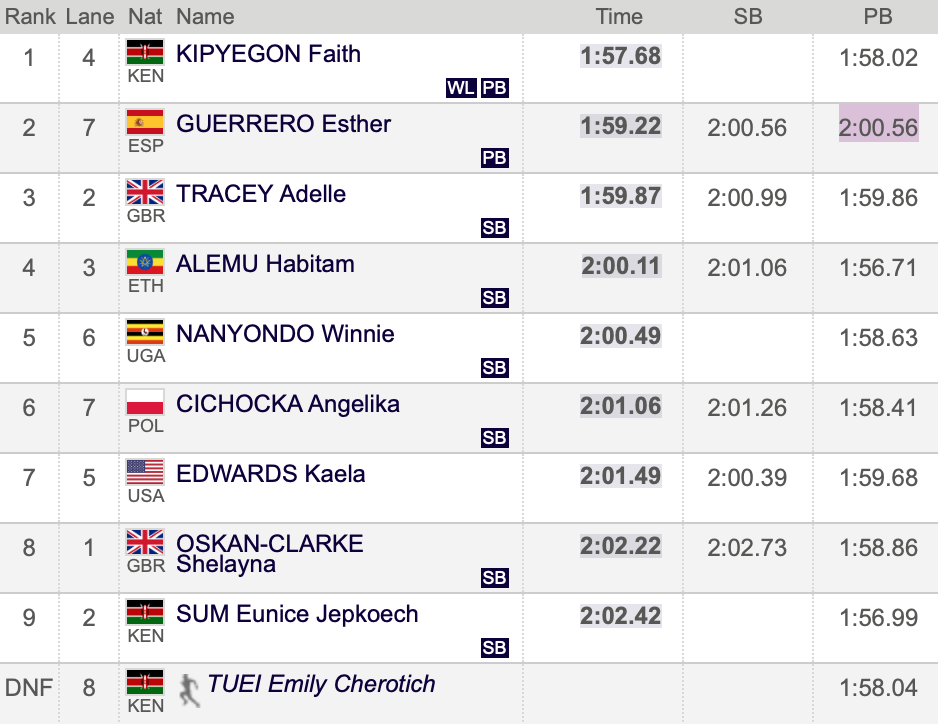Screen dimensions: 938x724
Task: Click the PB column header
Action: (878, 16)
